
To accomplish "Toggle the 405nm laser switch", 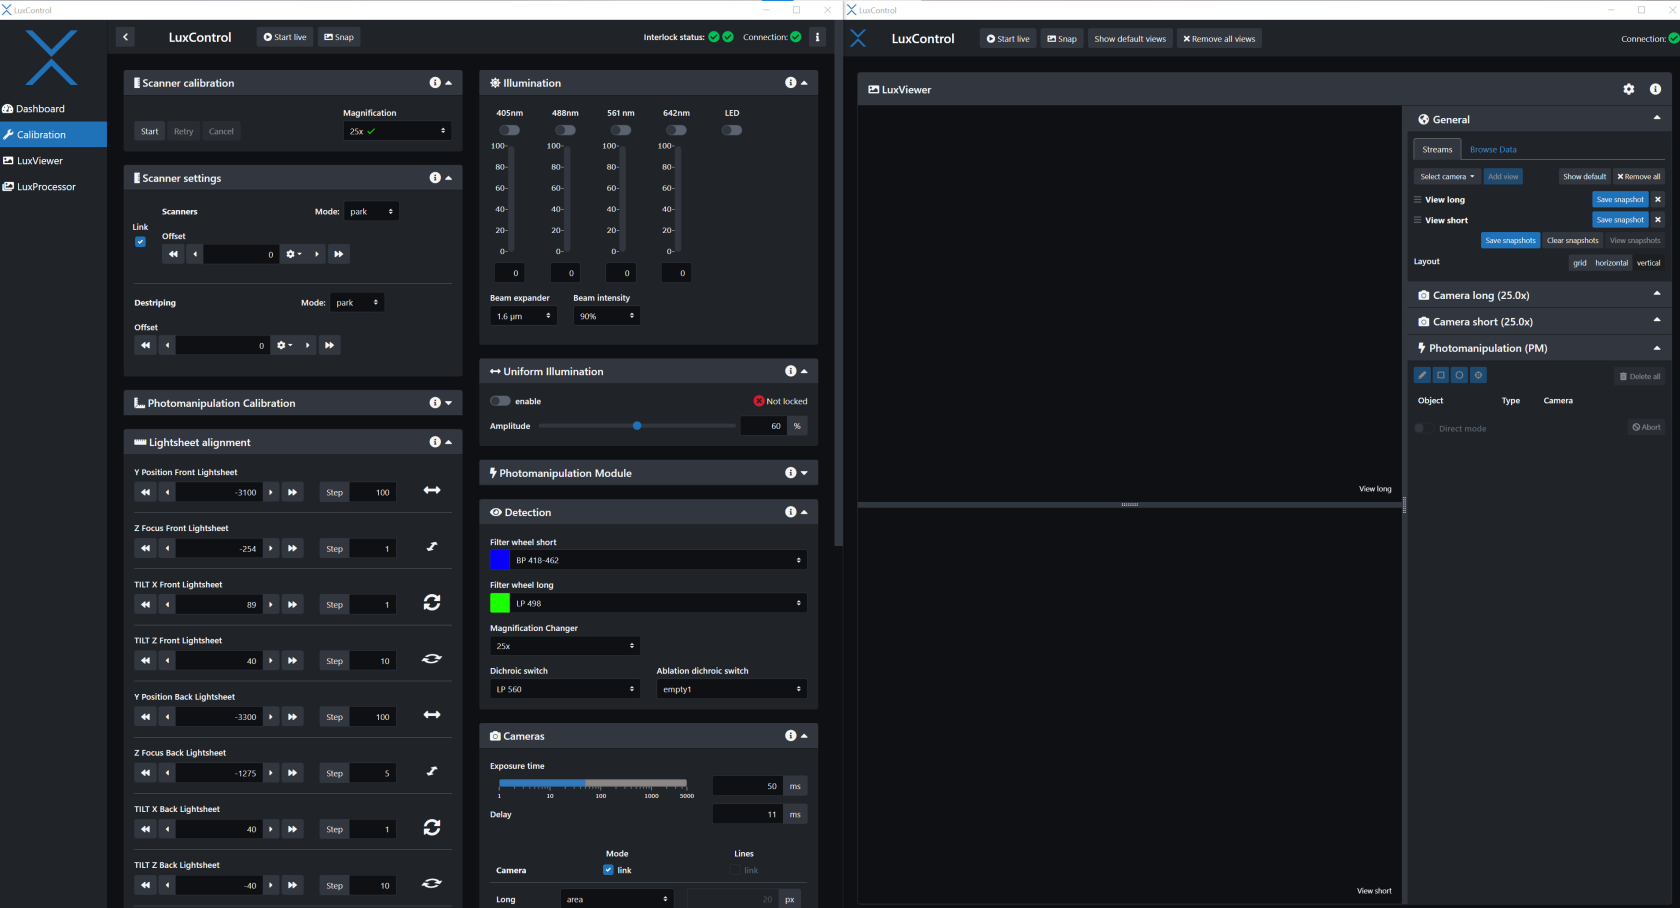I will click(510, 130).
